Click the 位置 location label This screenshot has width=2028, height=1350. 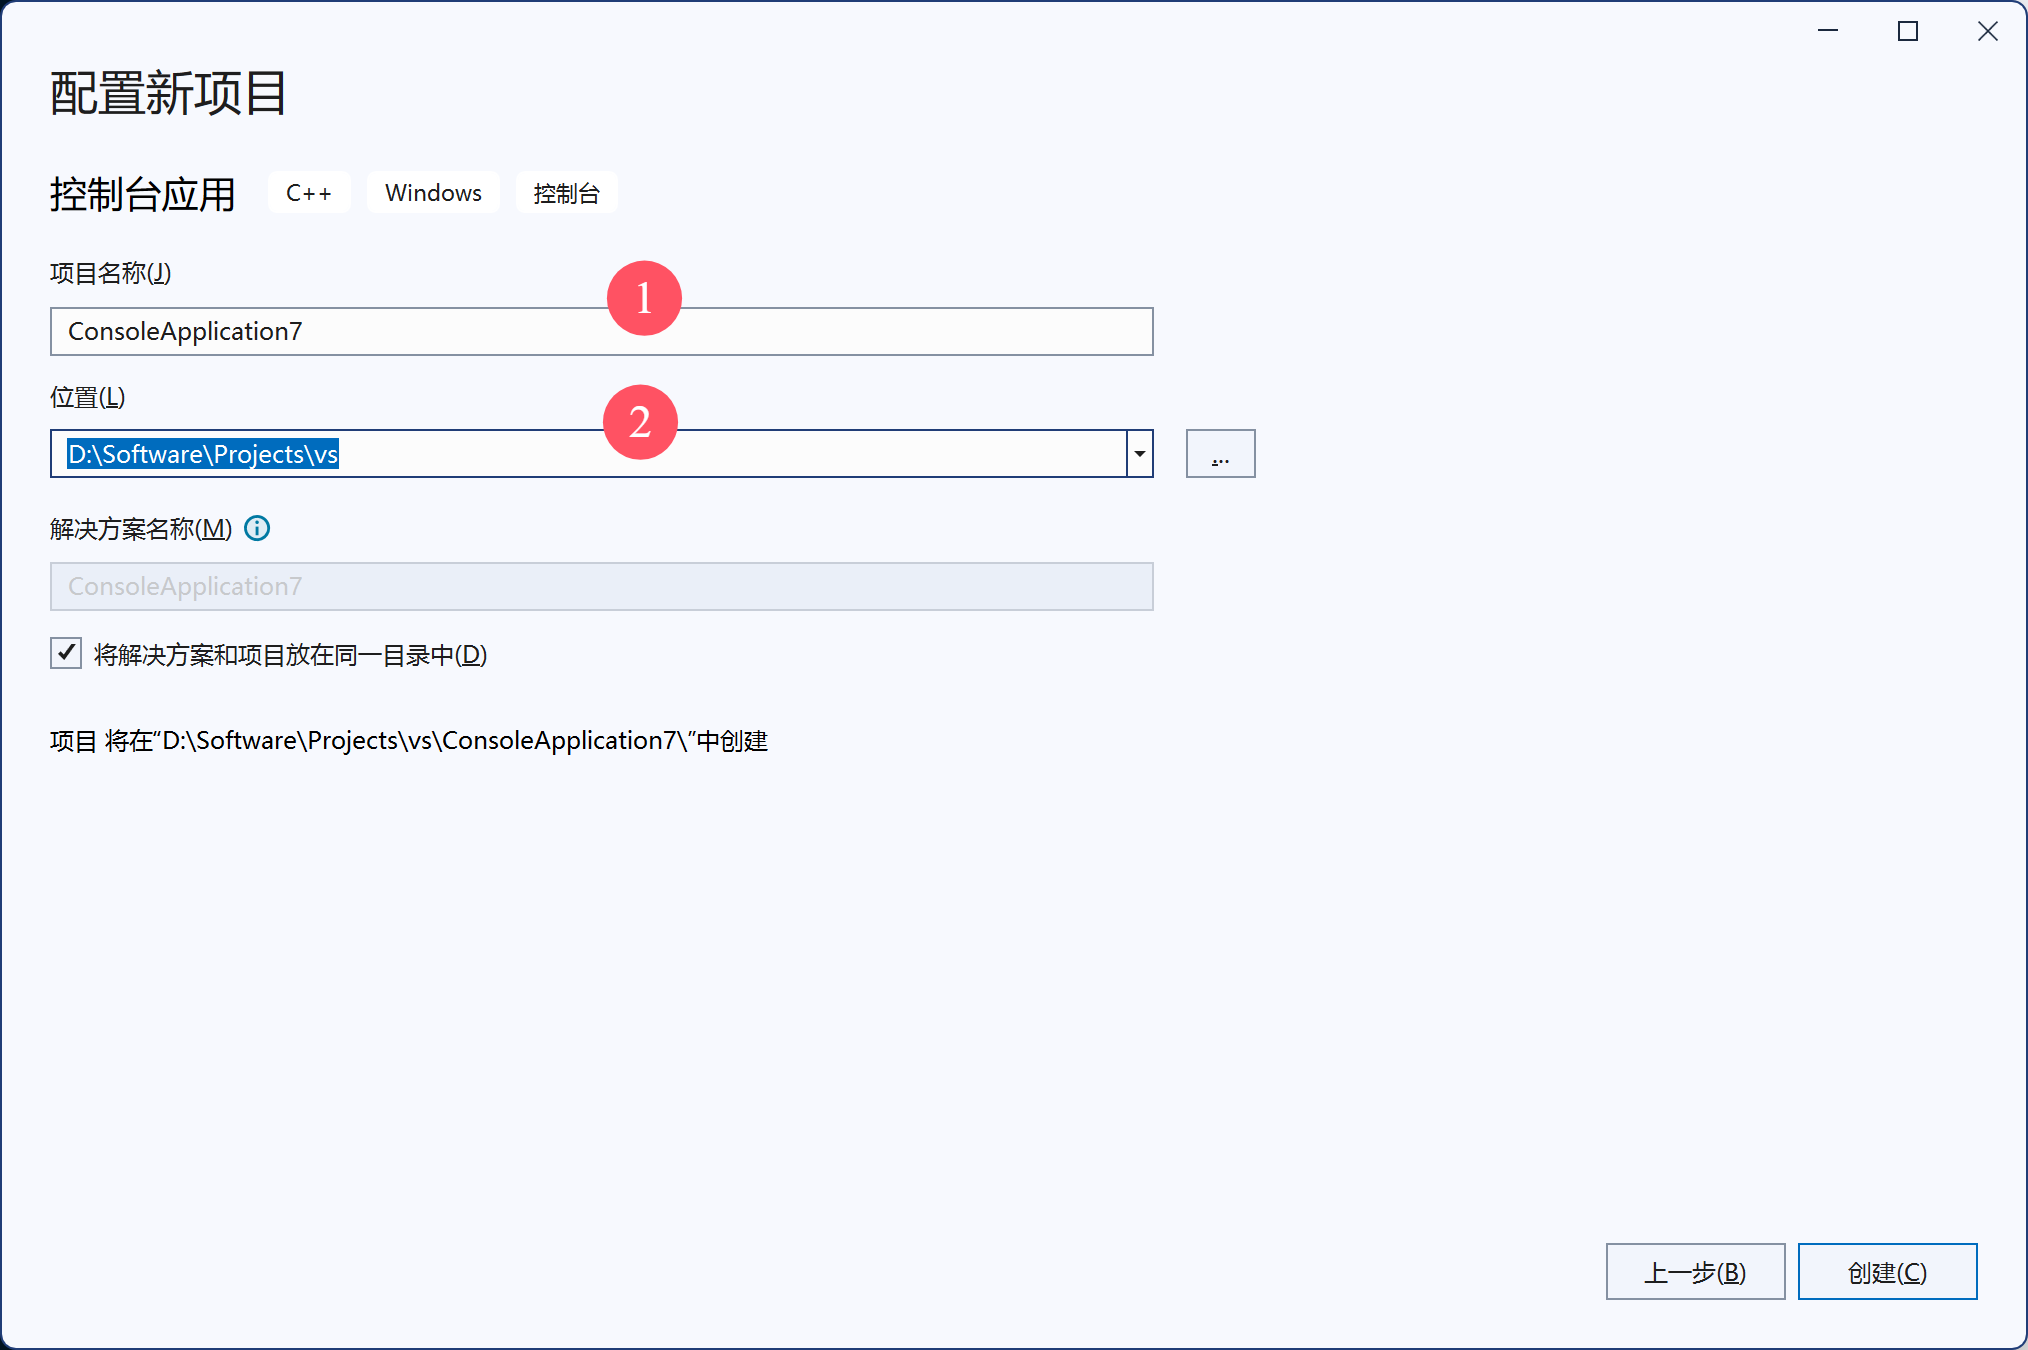click(87, 397)
